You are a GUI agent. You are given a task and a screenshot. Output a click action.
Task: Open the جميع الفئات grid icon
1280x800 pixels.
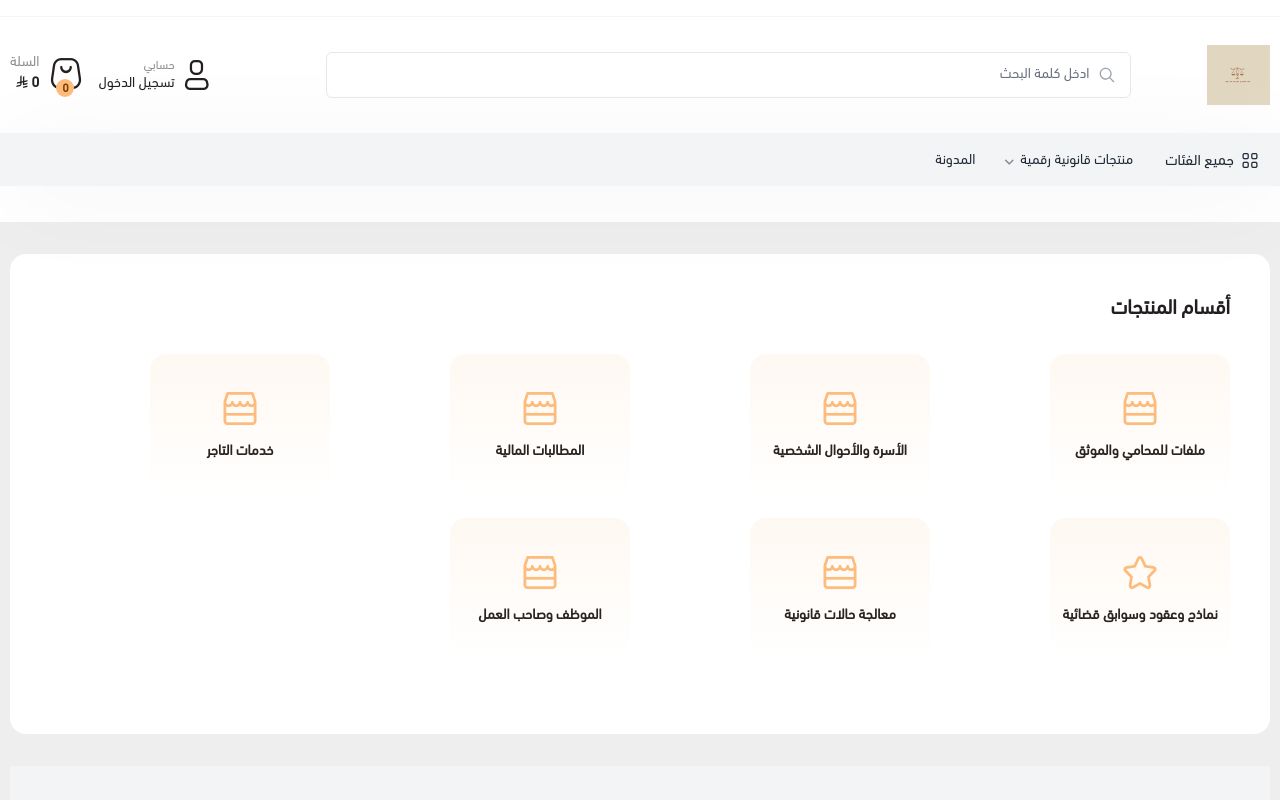(x=1250, y=160)
